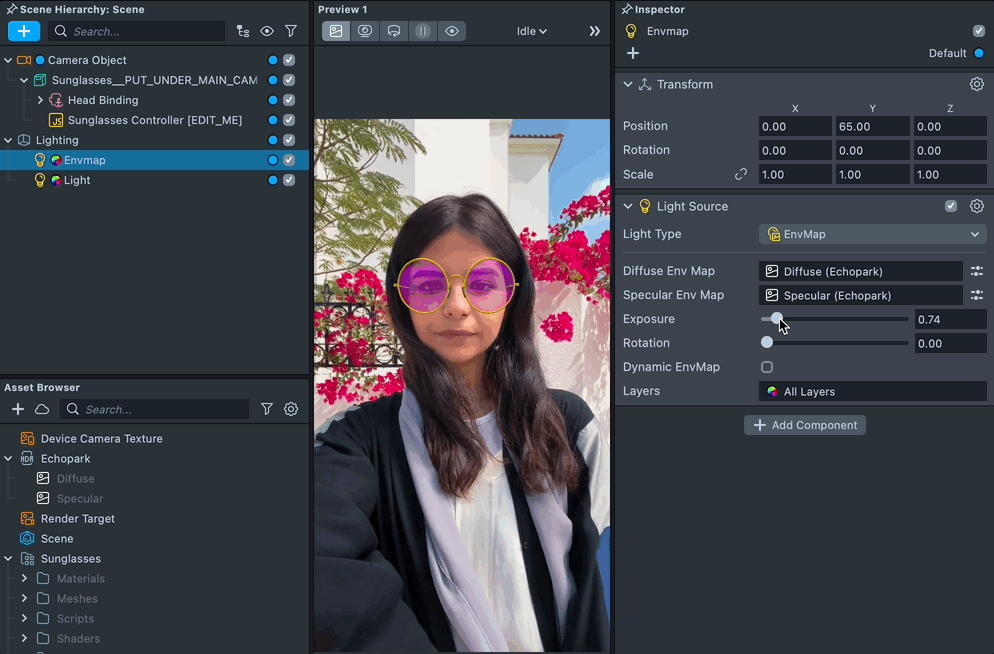The image size is (994, 654).
Task: Uncheck the Sunglasses Controller object checkbox
Action: (x=289, y=120)
